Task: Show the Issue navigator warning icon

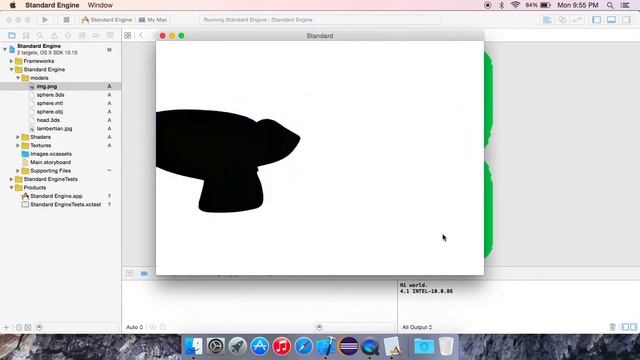Action: click(54, 36)
